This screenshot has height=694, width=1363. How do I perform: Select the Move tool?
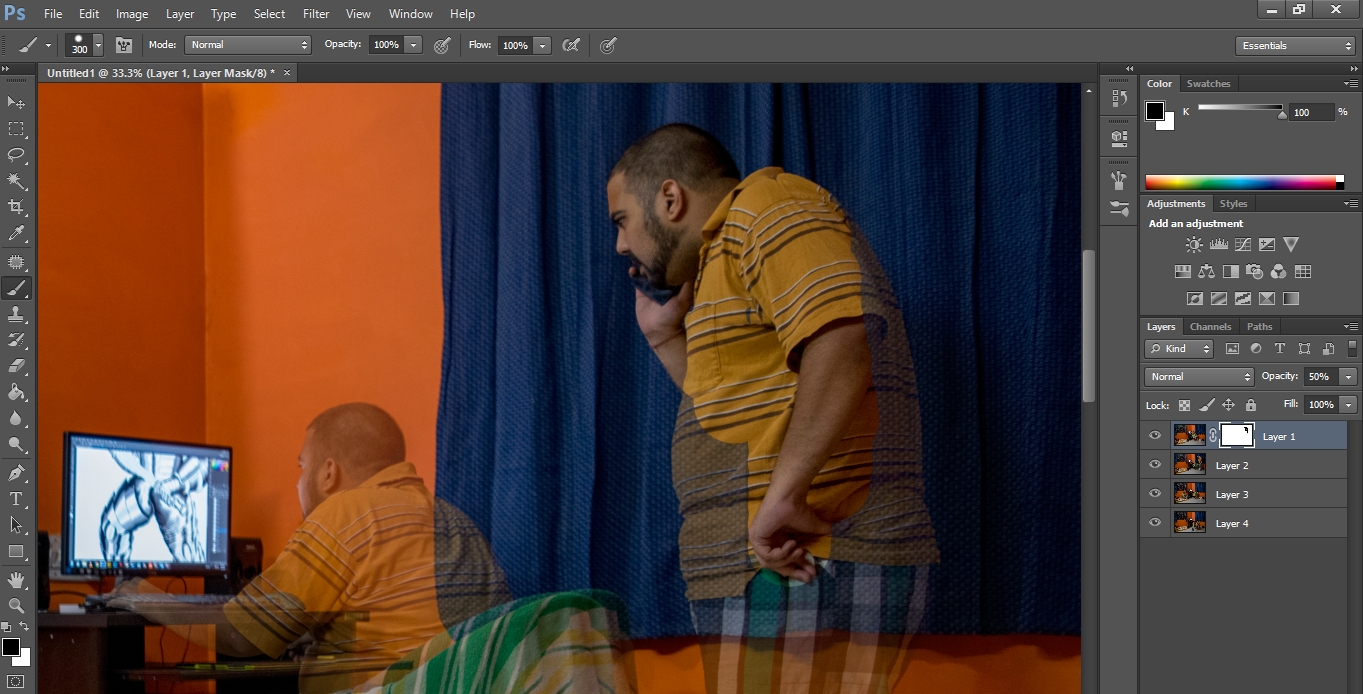(15, 104)
